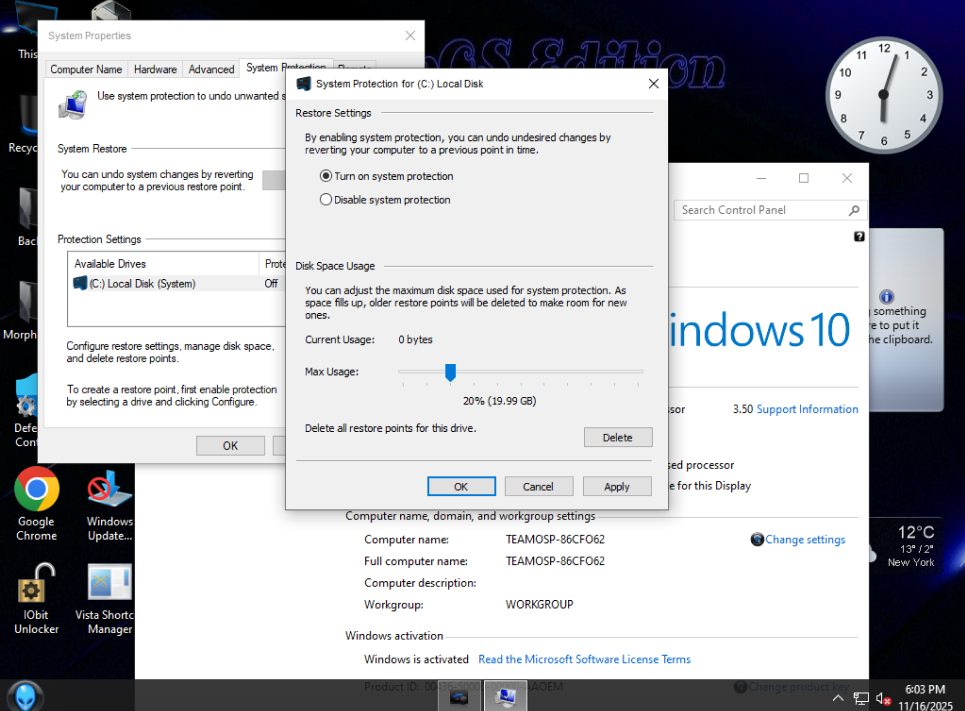Close the System Properties window

tap(410, 36)
